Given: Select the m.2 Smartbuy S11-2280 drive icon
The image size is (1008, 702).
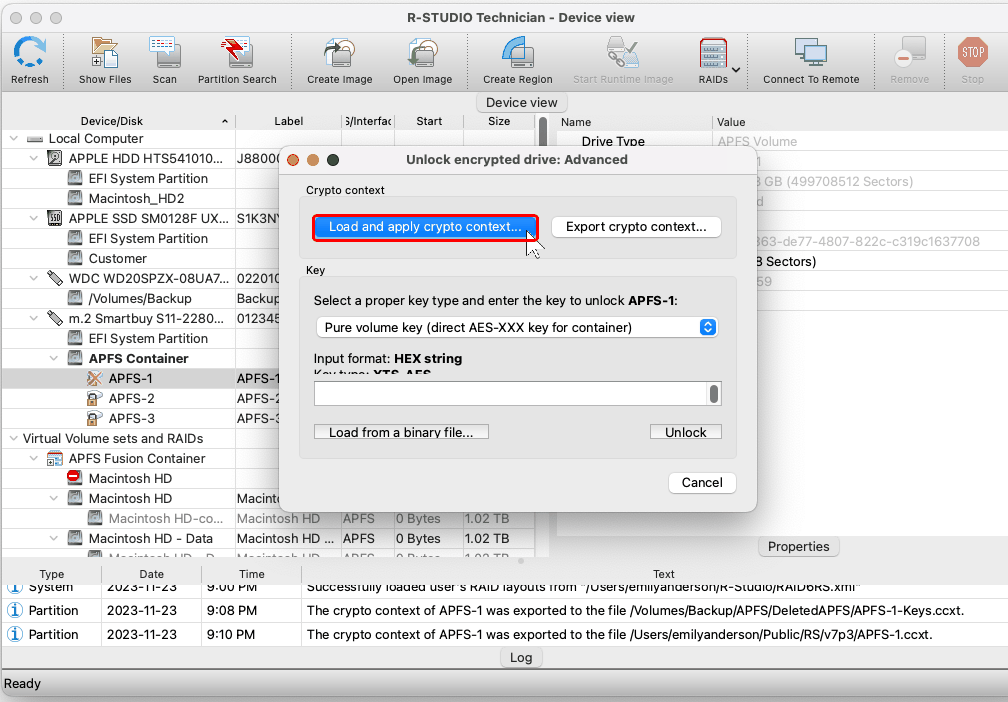Looking at the screenshot, I should click(55, 318).
